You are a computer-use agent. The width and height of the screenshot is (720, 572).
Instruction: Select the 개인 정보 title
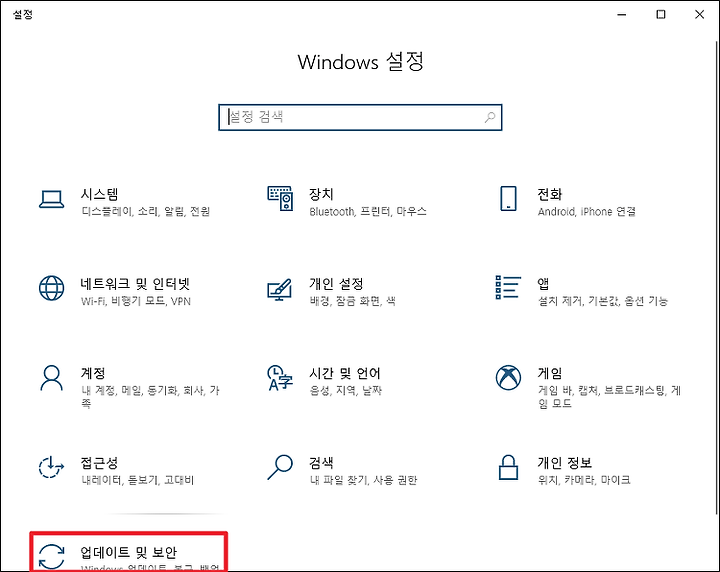coord(564,462)
